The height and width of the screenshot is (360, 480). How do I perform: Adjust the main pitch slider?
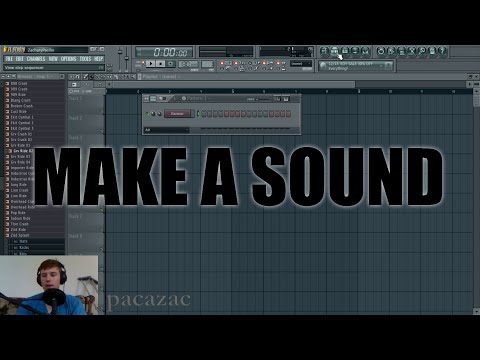pos(127,58)
